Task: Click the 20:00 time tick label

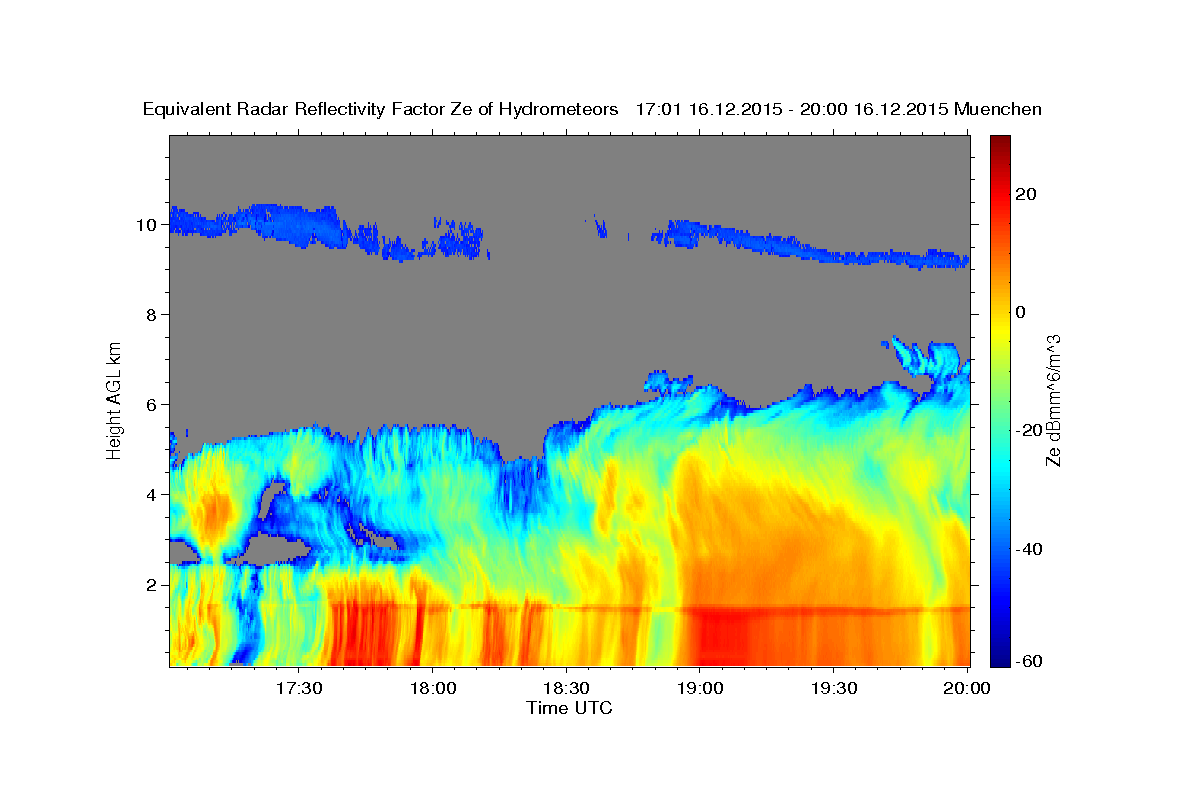Action: click(967, 689)
